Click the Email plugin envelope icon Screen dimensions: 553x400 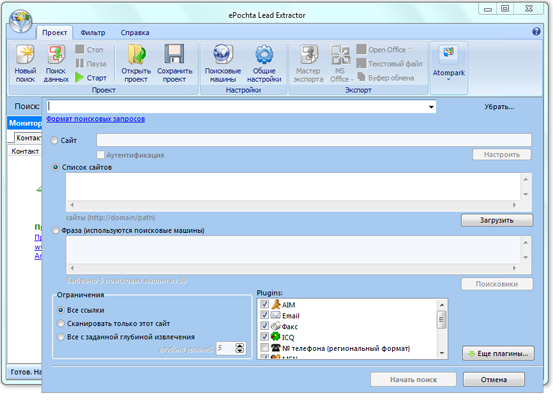pos(275,315)
